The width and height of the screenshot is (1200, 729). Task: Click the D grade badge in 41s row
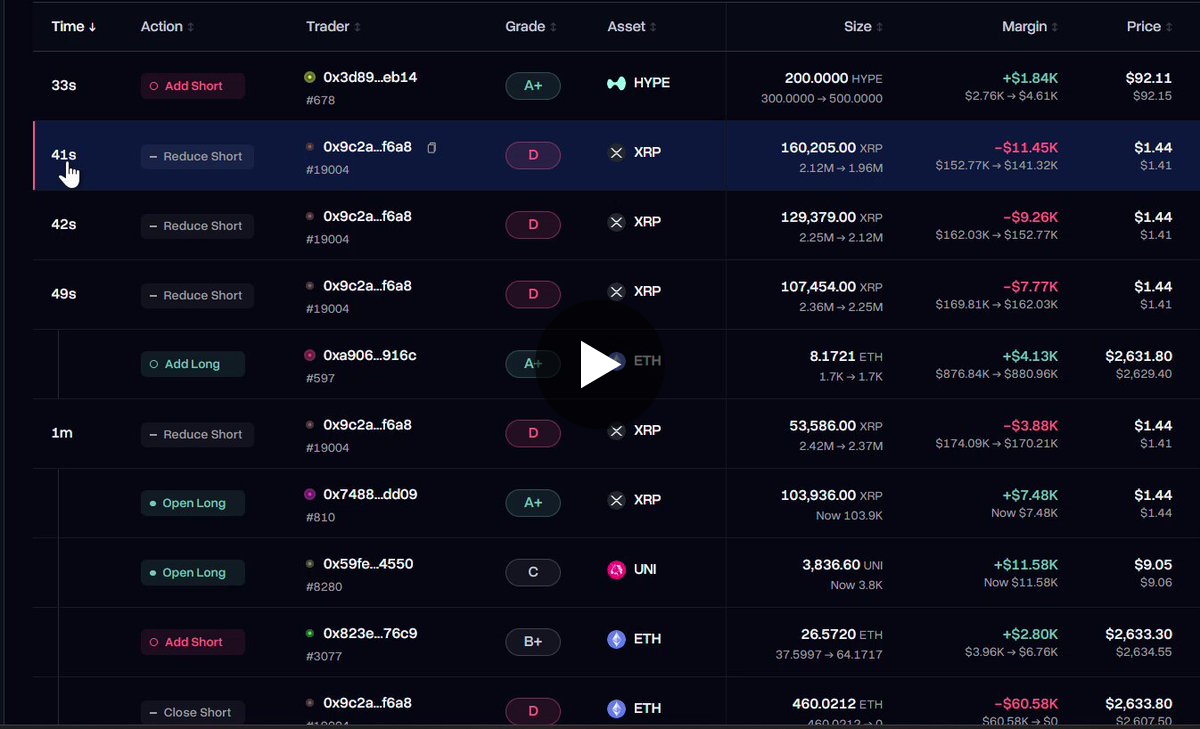point(533,155)
